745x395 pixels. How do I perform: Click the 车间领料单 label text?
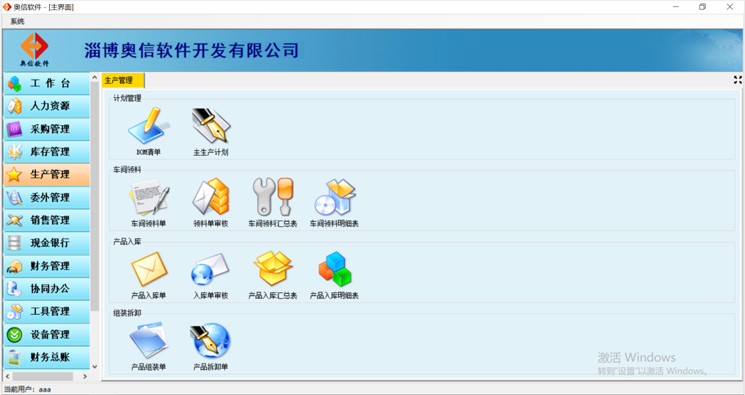click(x=149, y=223)
